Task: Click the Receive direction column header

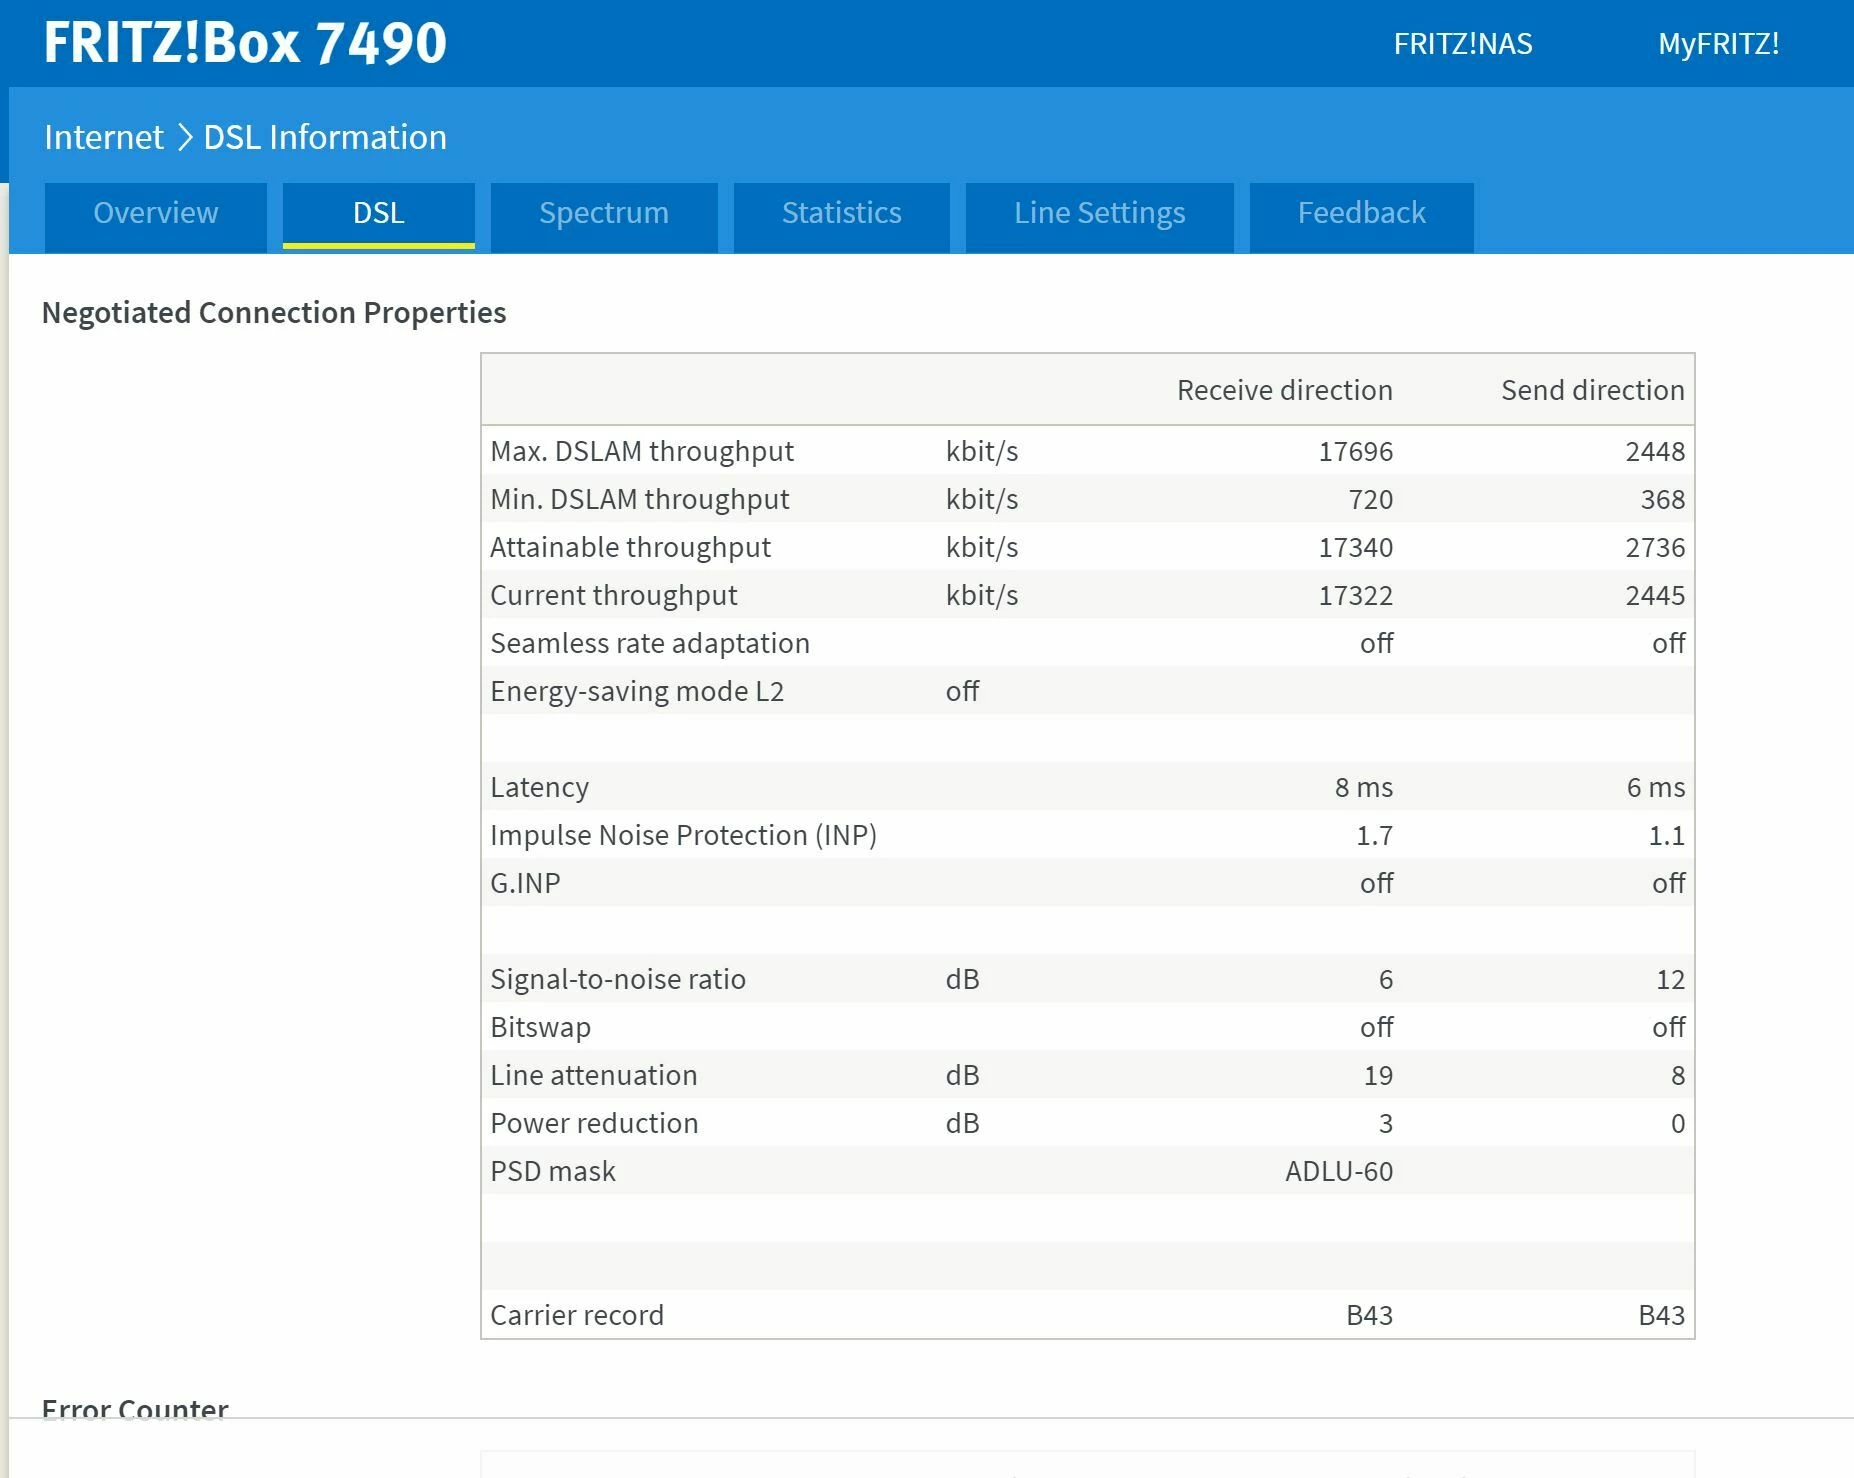Action: click(1285, 390)
